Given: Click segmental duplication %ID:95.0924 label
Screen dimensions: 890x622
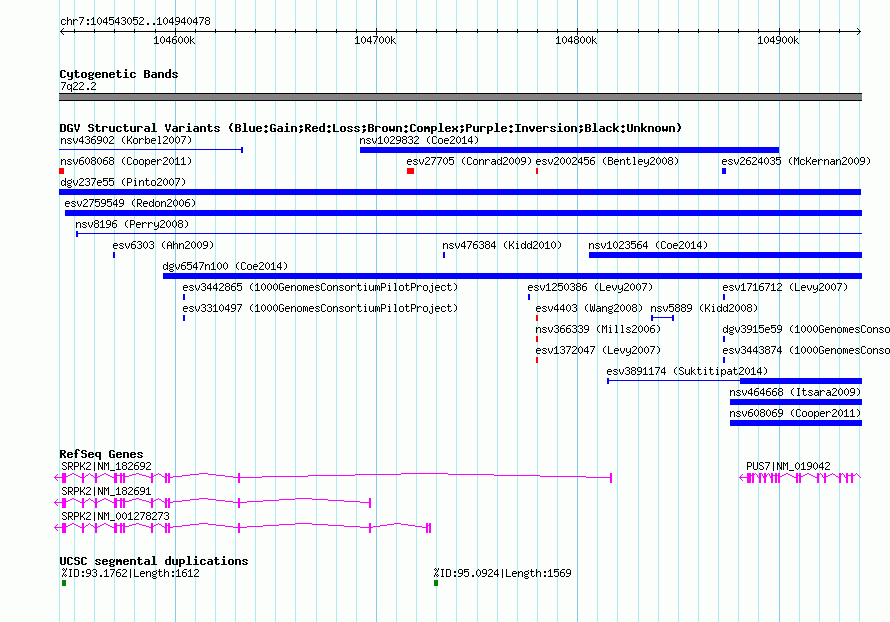Looking at the screenshot, I should (502, 573).
